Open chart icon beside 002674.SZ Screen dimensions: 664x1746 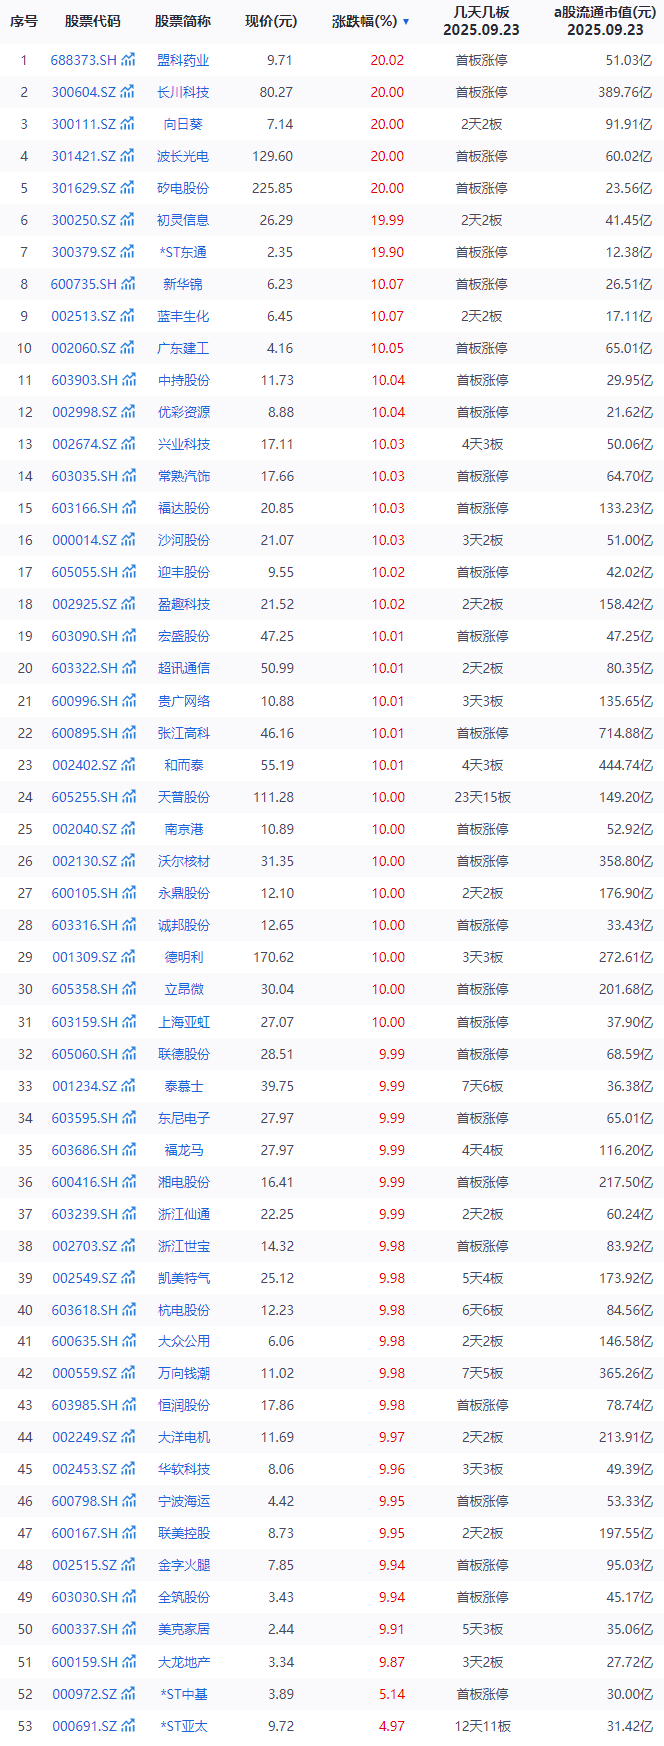(127, 444)
